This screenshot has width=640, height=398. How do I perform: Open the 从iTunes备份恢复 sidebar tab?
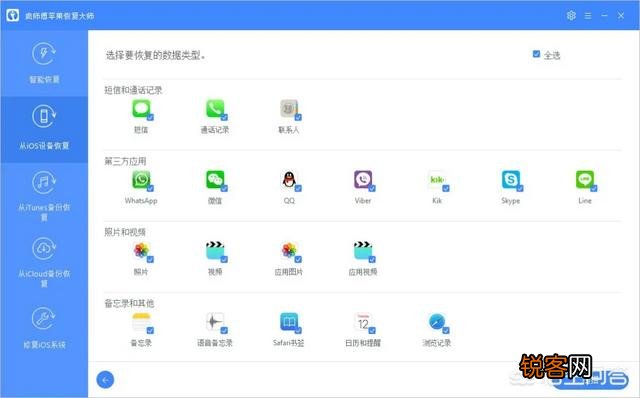pyautogui.click(x=44, y=196)
